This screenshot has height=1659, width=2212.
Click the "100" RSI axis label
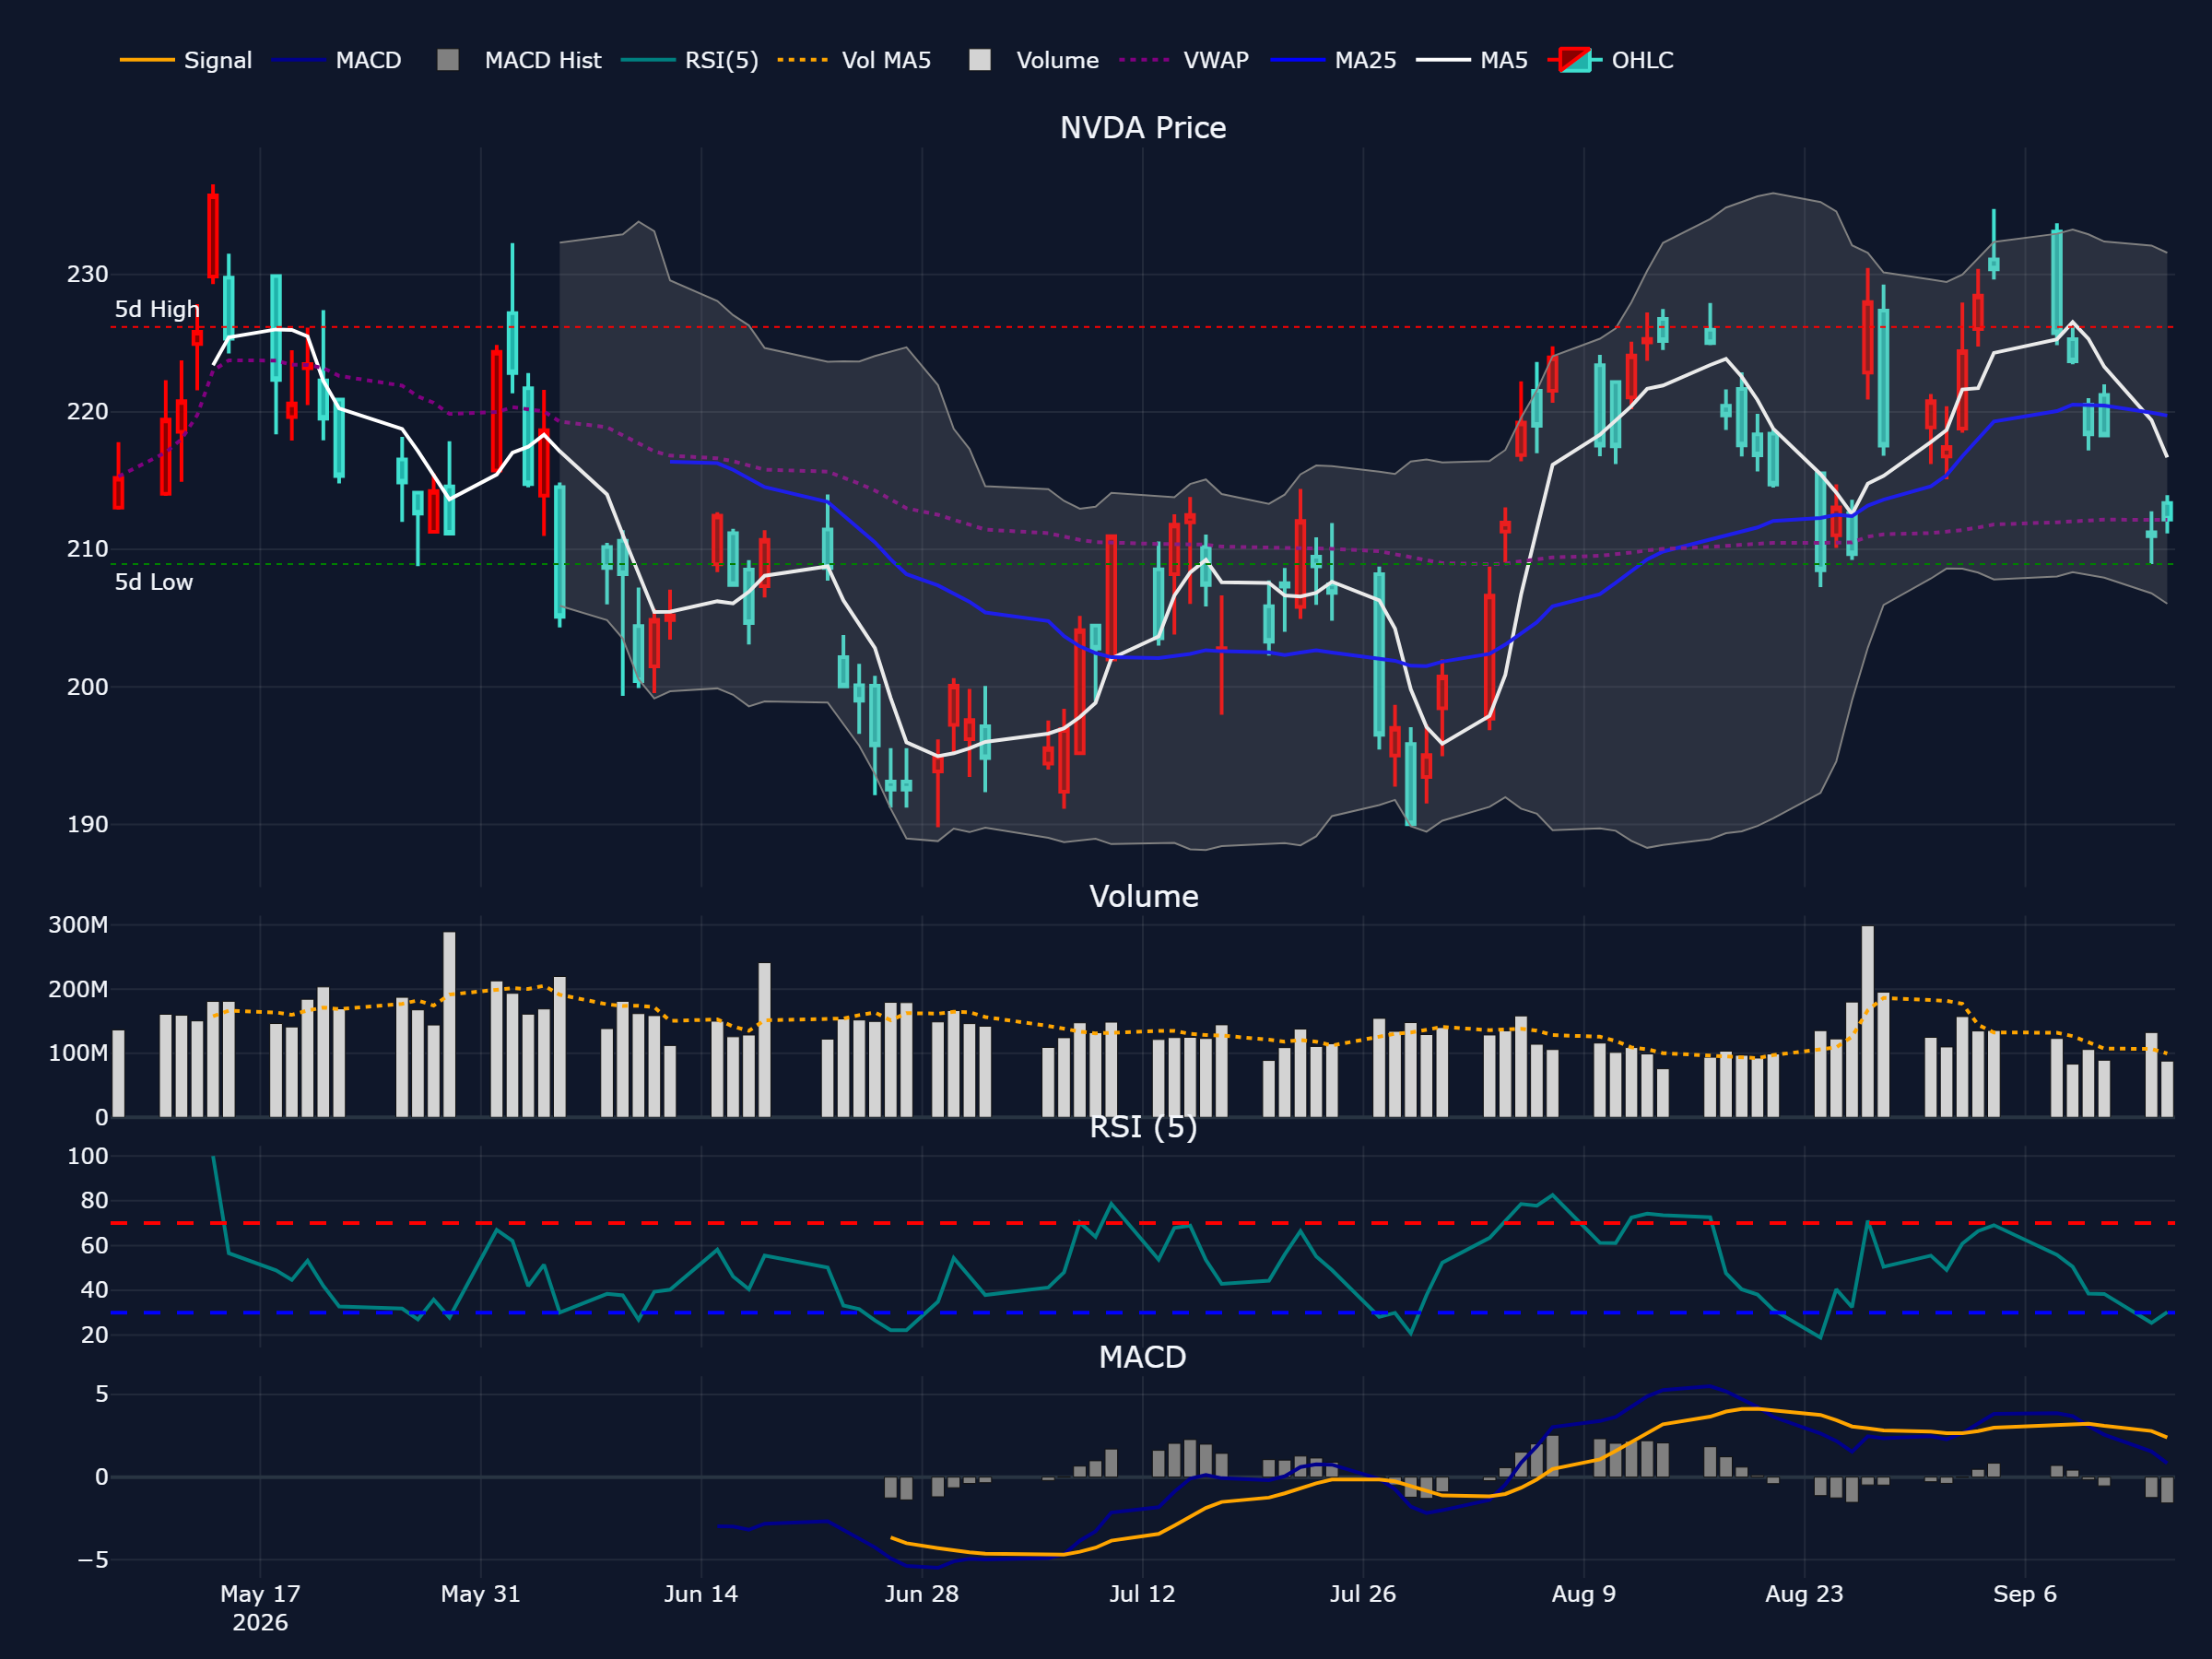[88, 1156]
